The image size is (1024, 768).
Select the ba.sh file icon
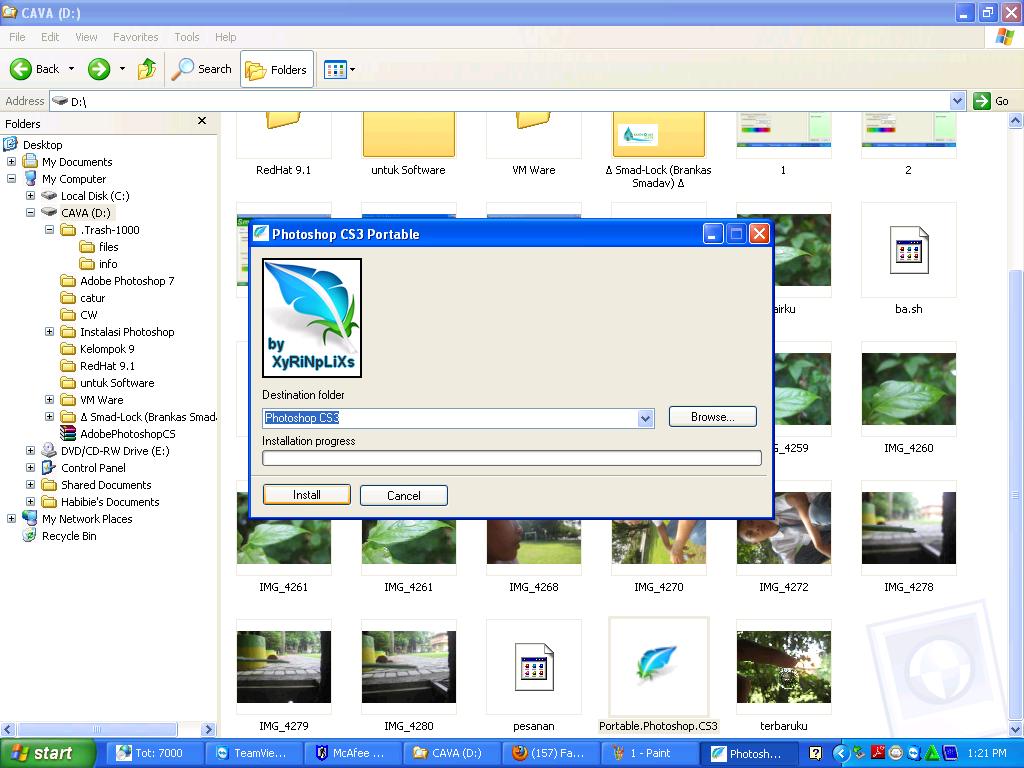908,251
